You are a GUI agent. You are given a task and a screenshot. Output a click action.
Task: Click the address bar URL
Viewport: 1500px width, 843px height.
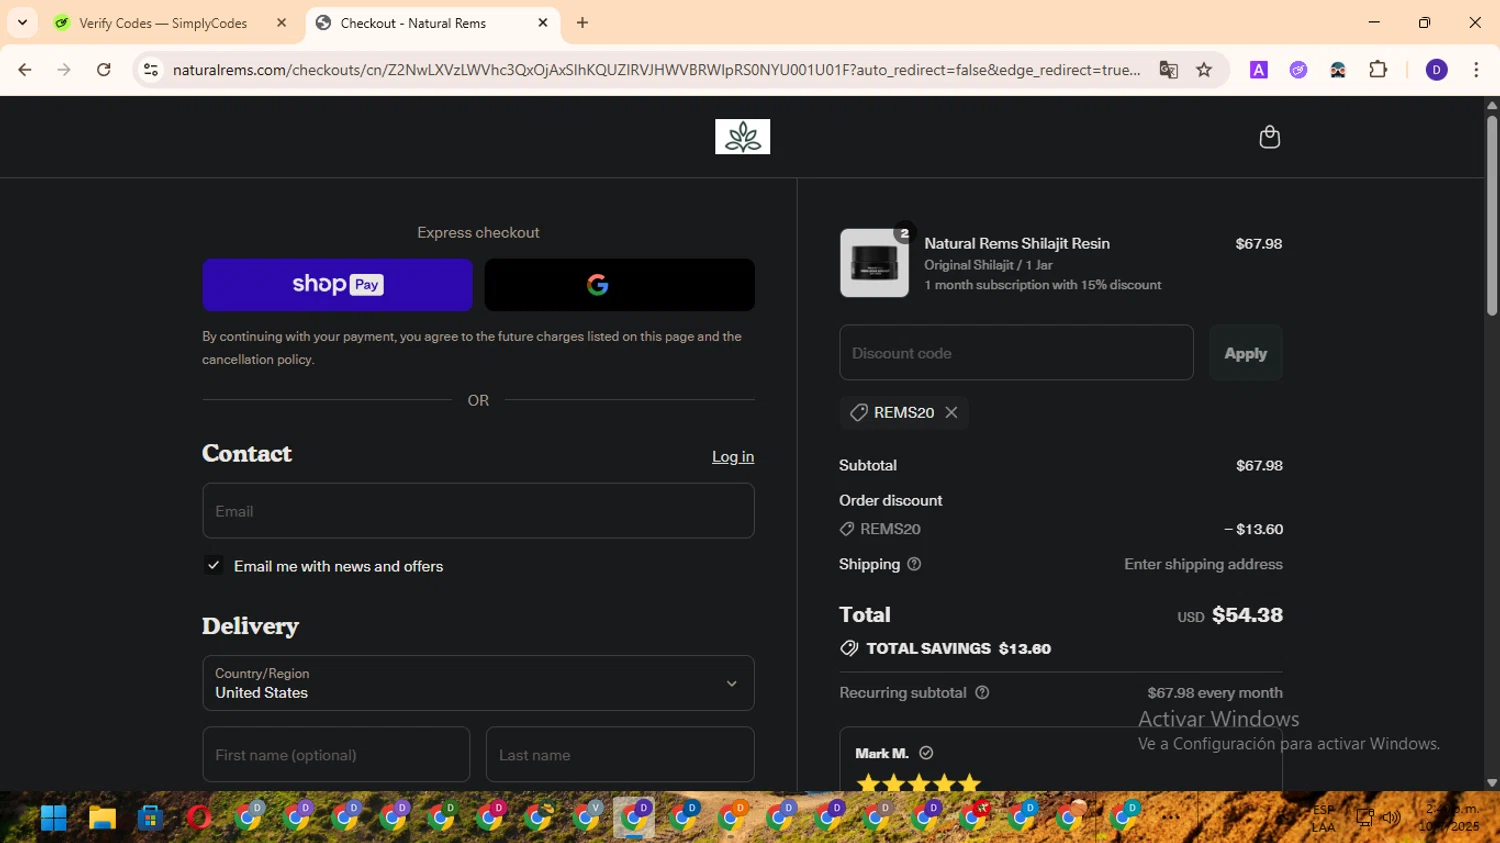[x=656, y=70]
